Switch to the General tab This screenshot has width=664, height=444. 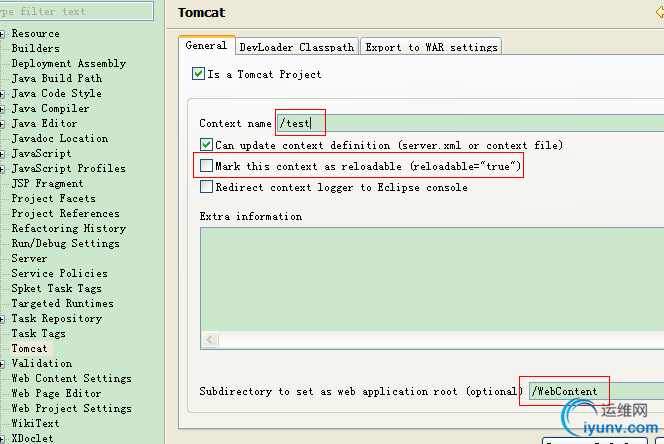pyautogui.click(x=206, y=45)
